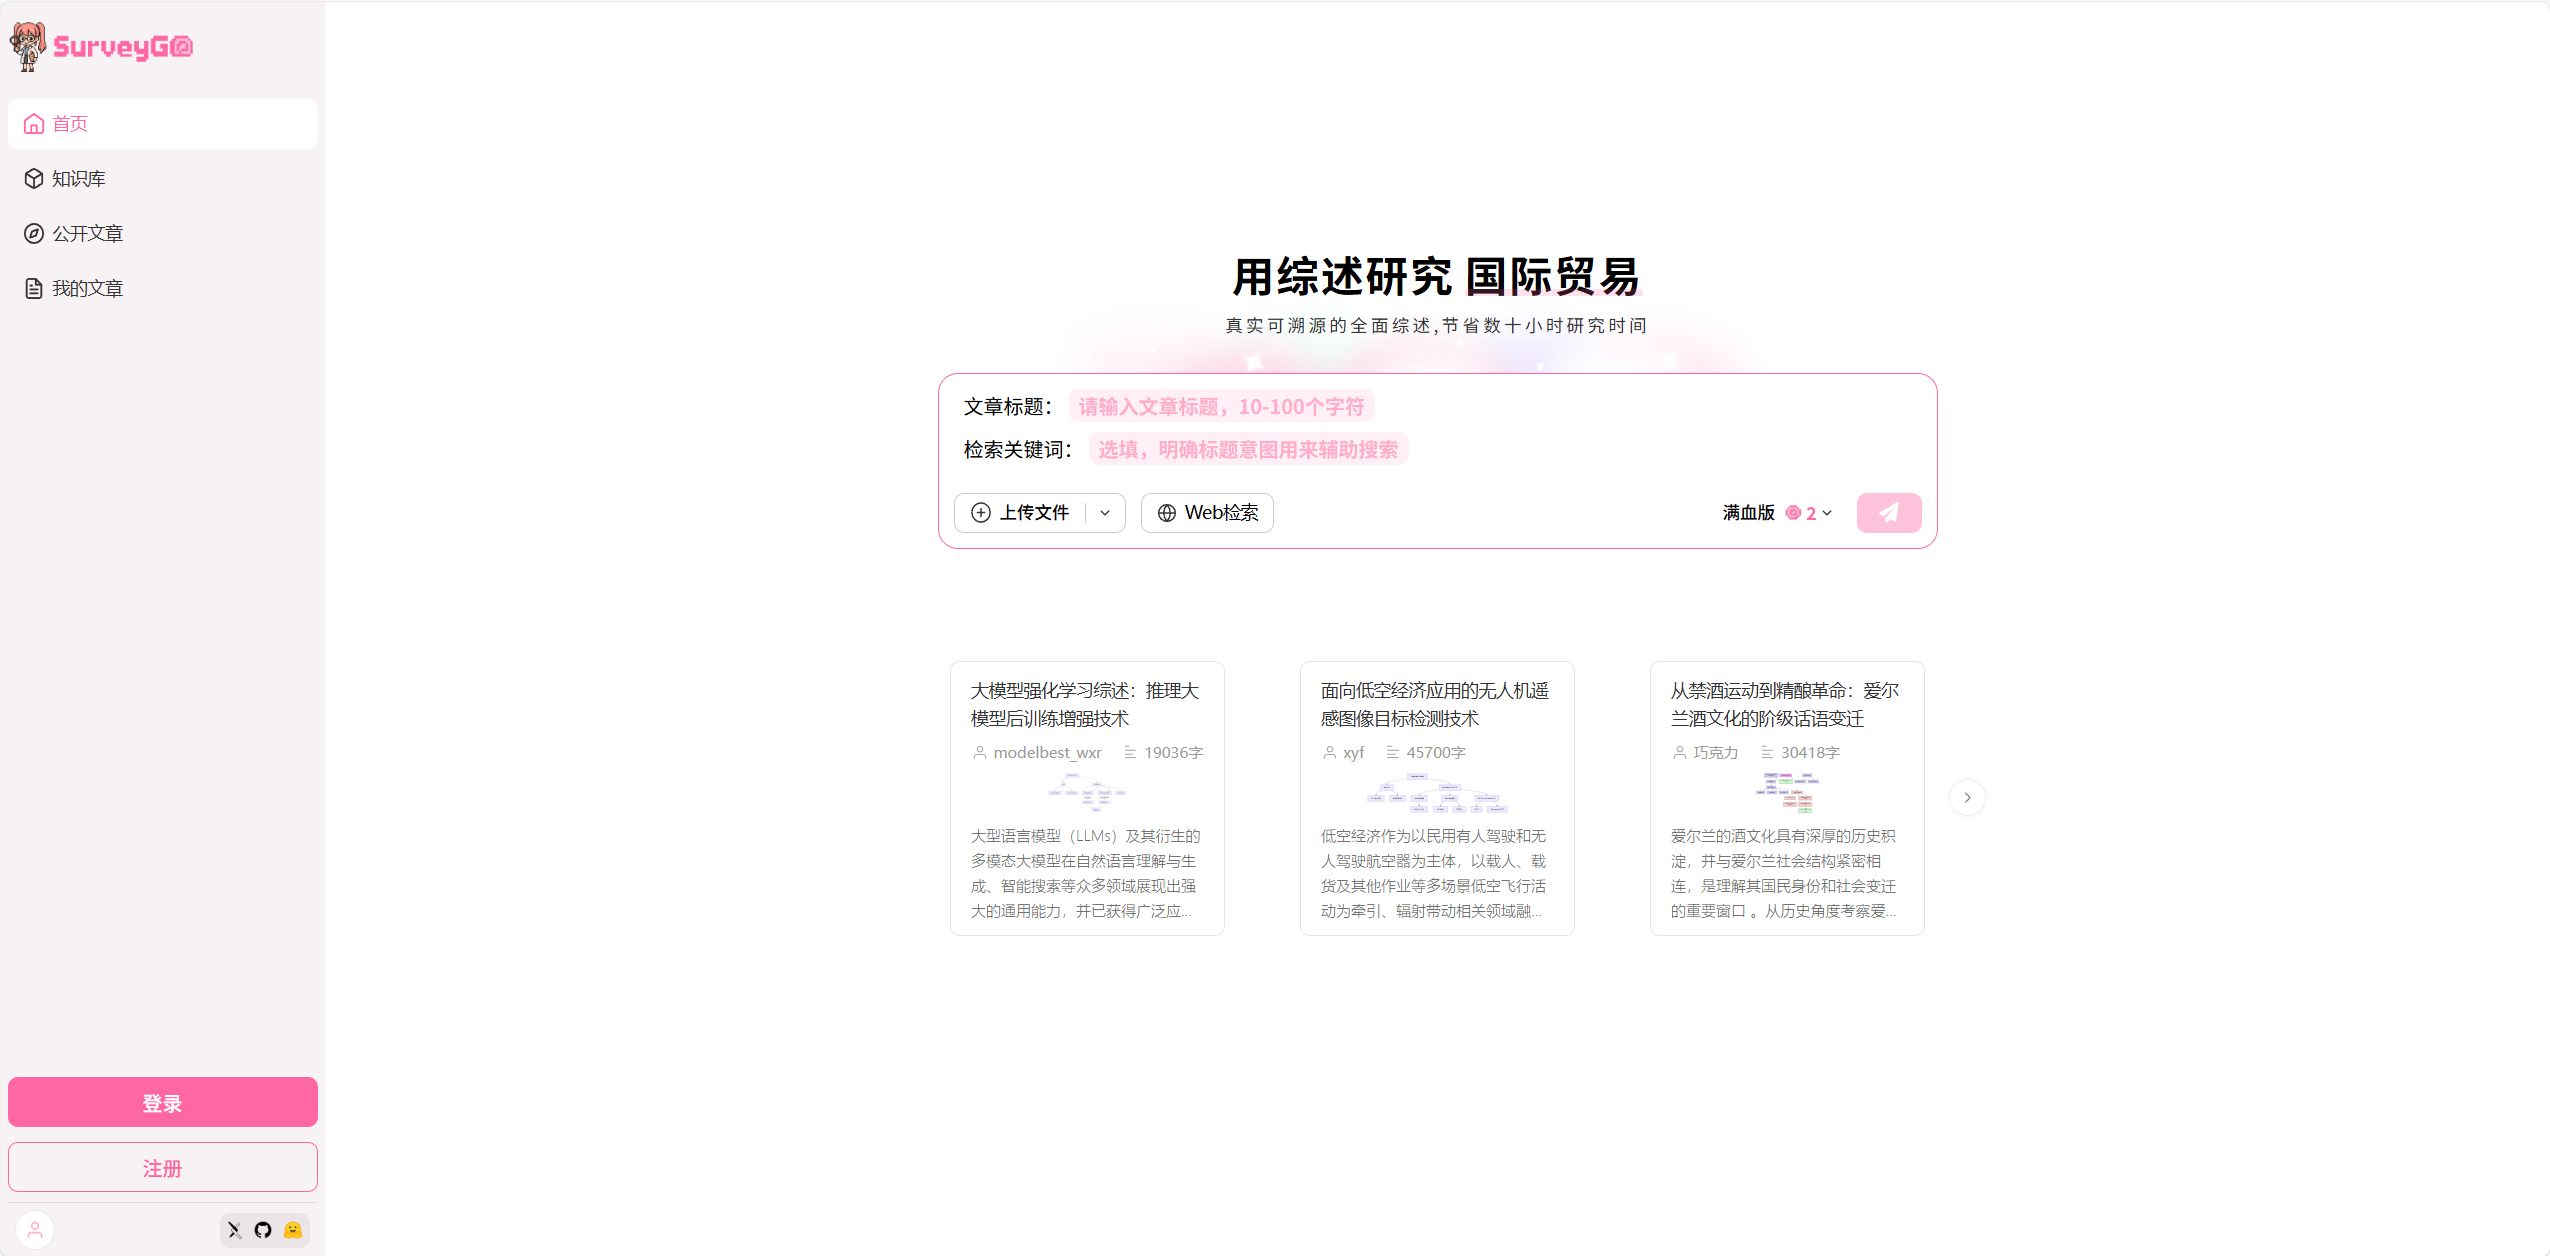2550x1256 pixels.
Task: Open the 大模型强化学习综述 article card
Action: click(x=1087, y=798)
